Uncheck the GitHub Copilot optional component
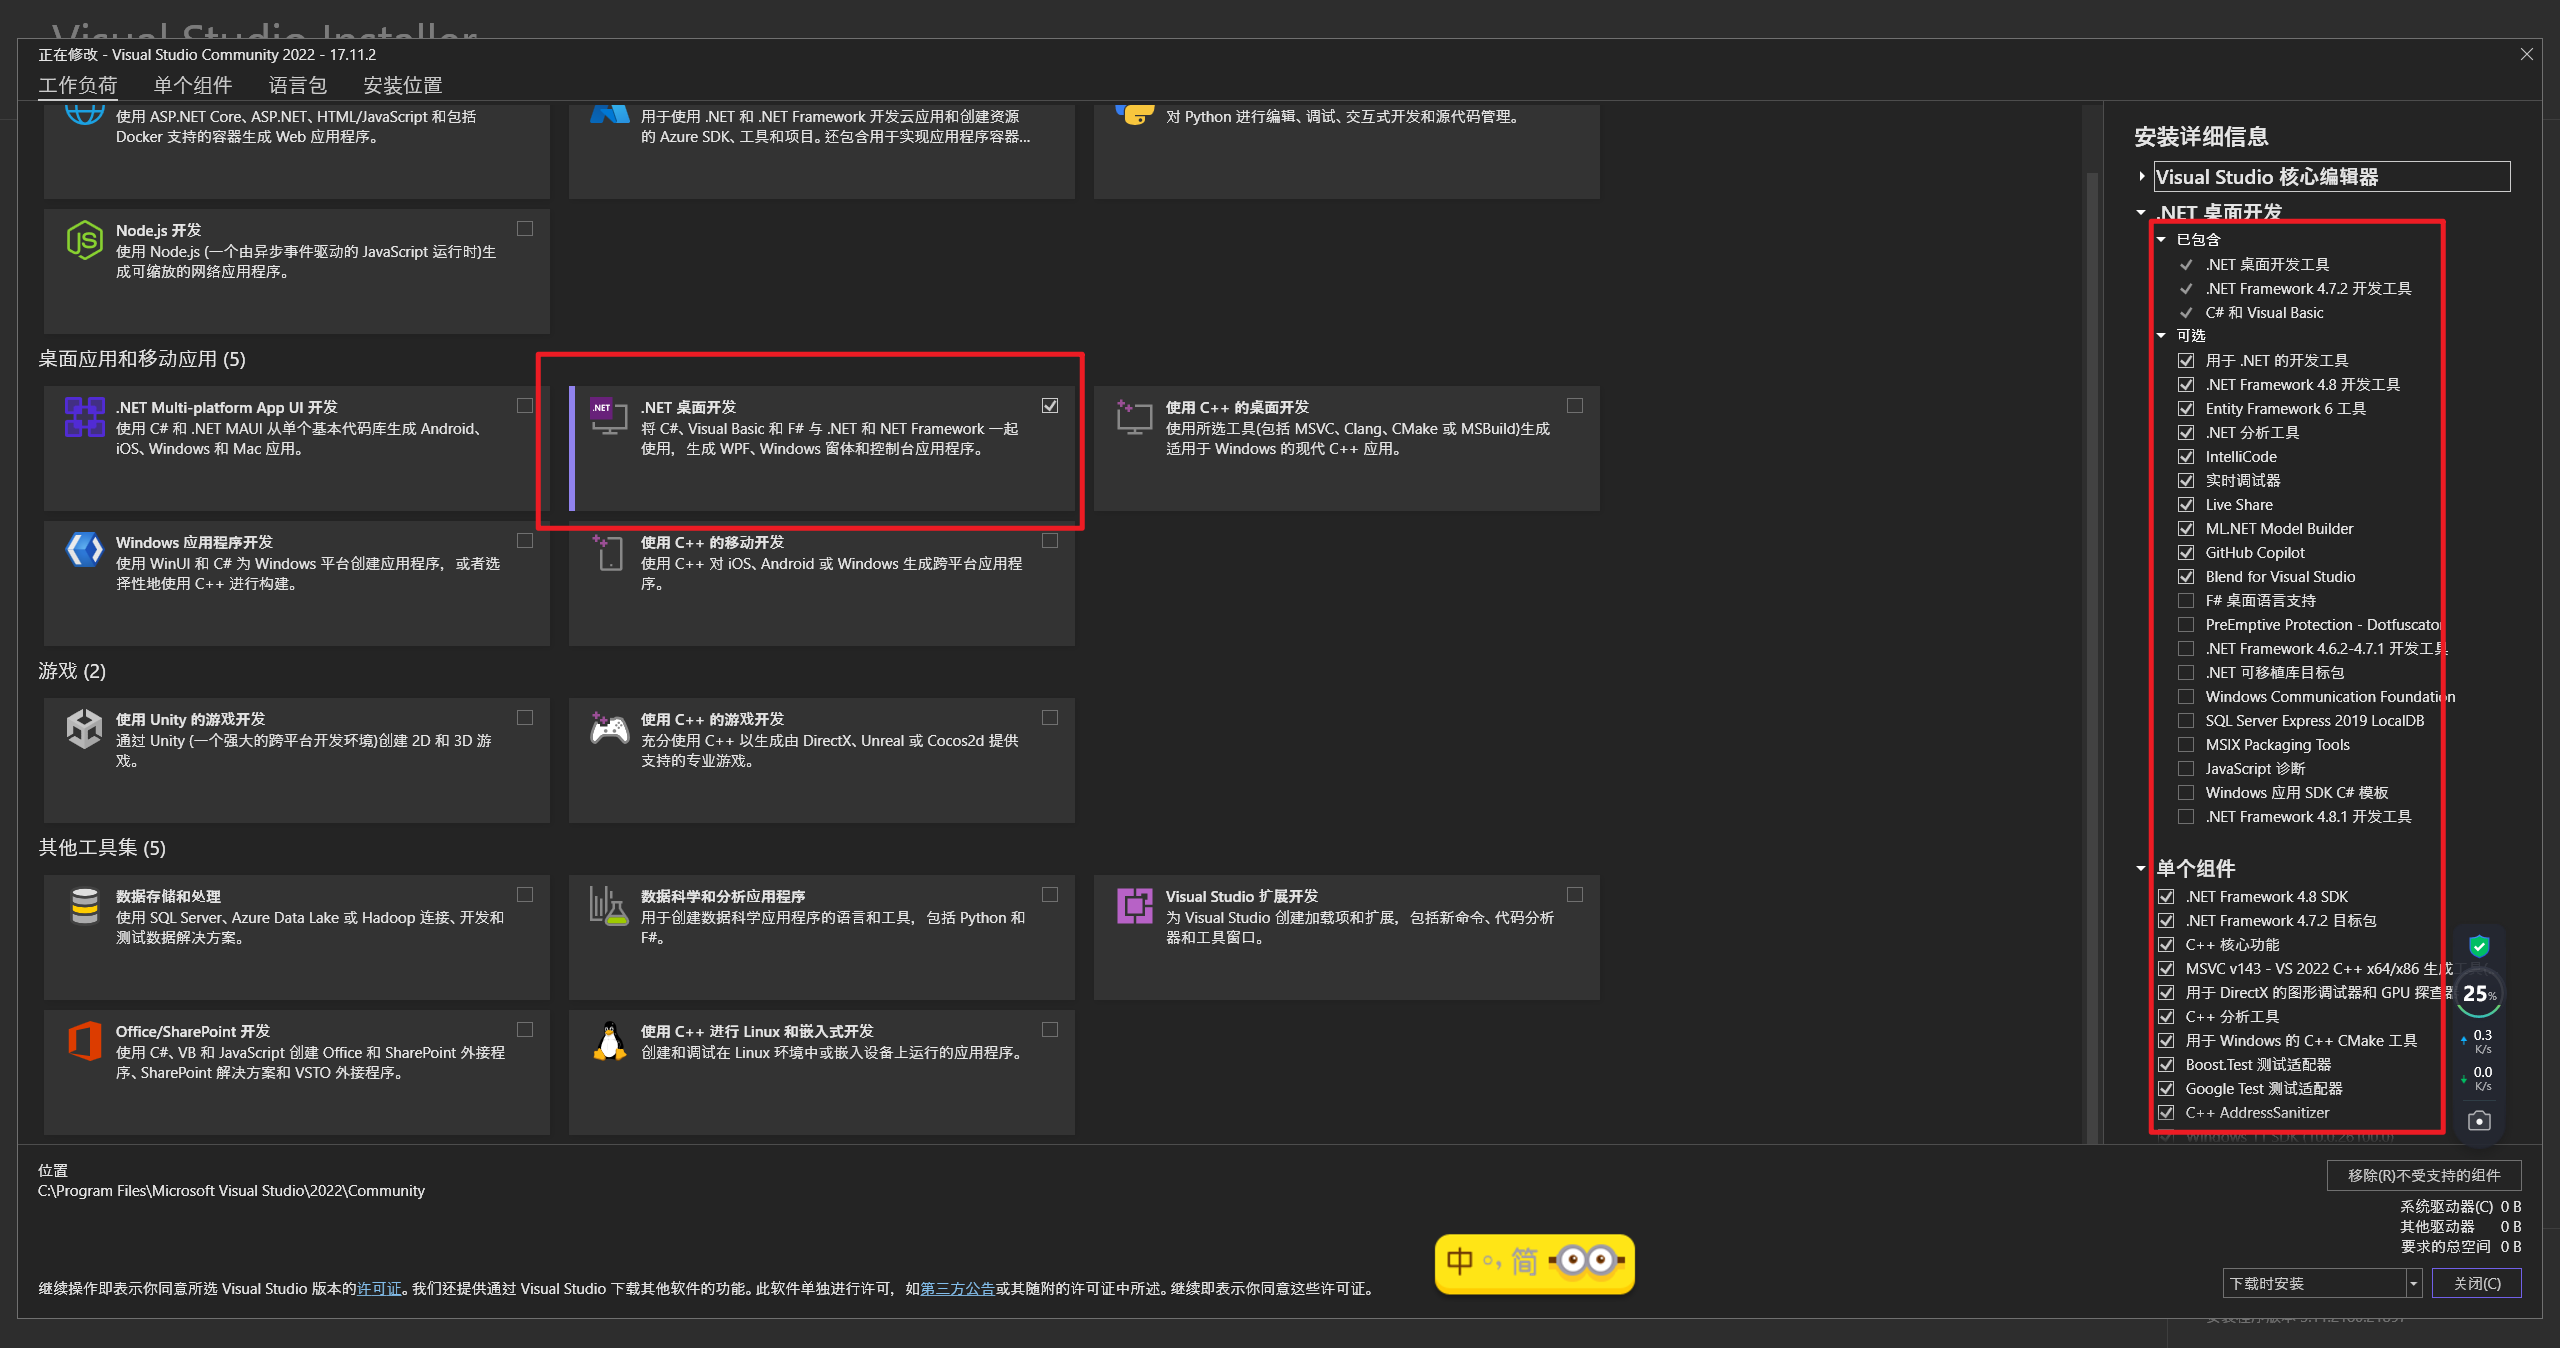This screenshot has width=2560, height=1348. [x=2186, y=553]
